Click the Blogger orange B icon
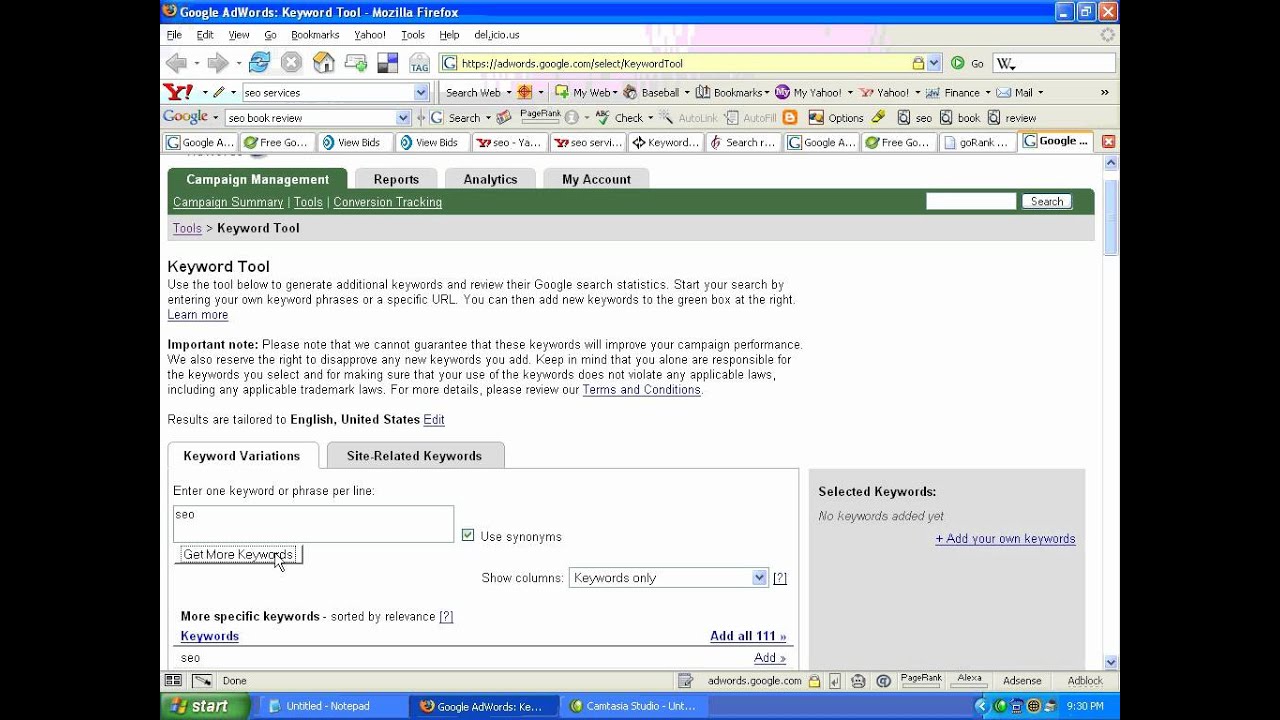 (x=790, y=117)
